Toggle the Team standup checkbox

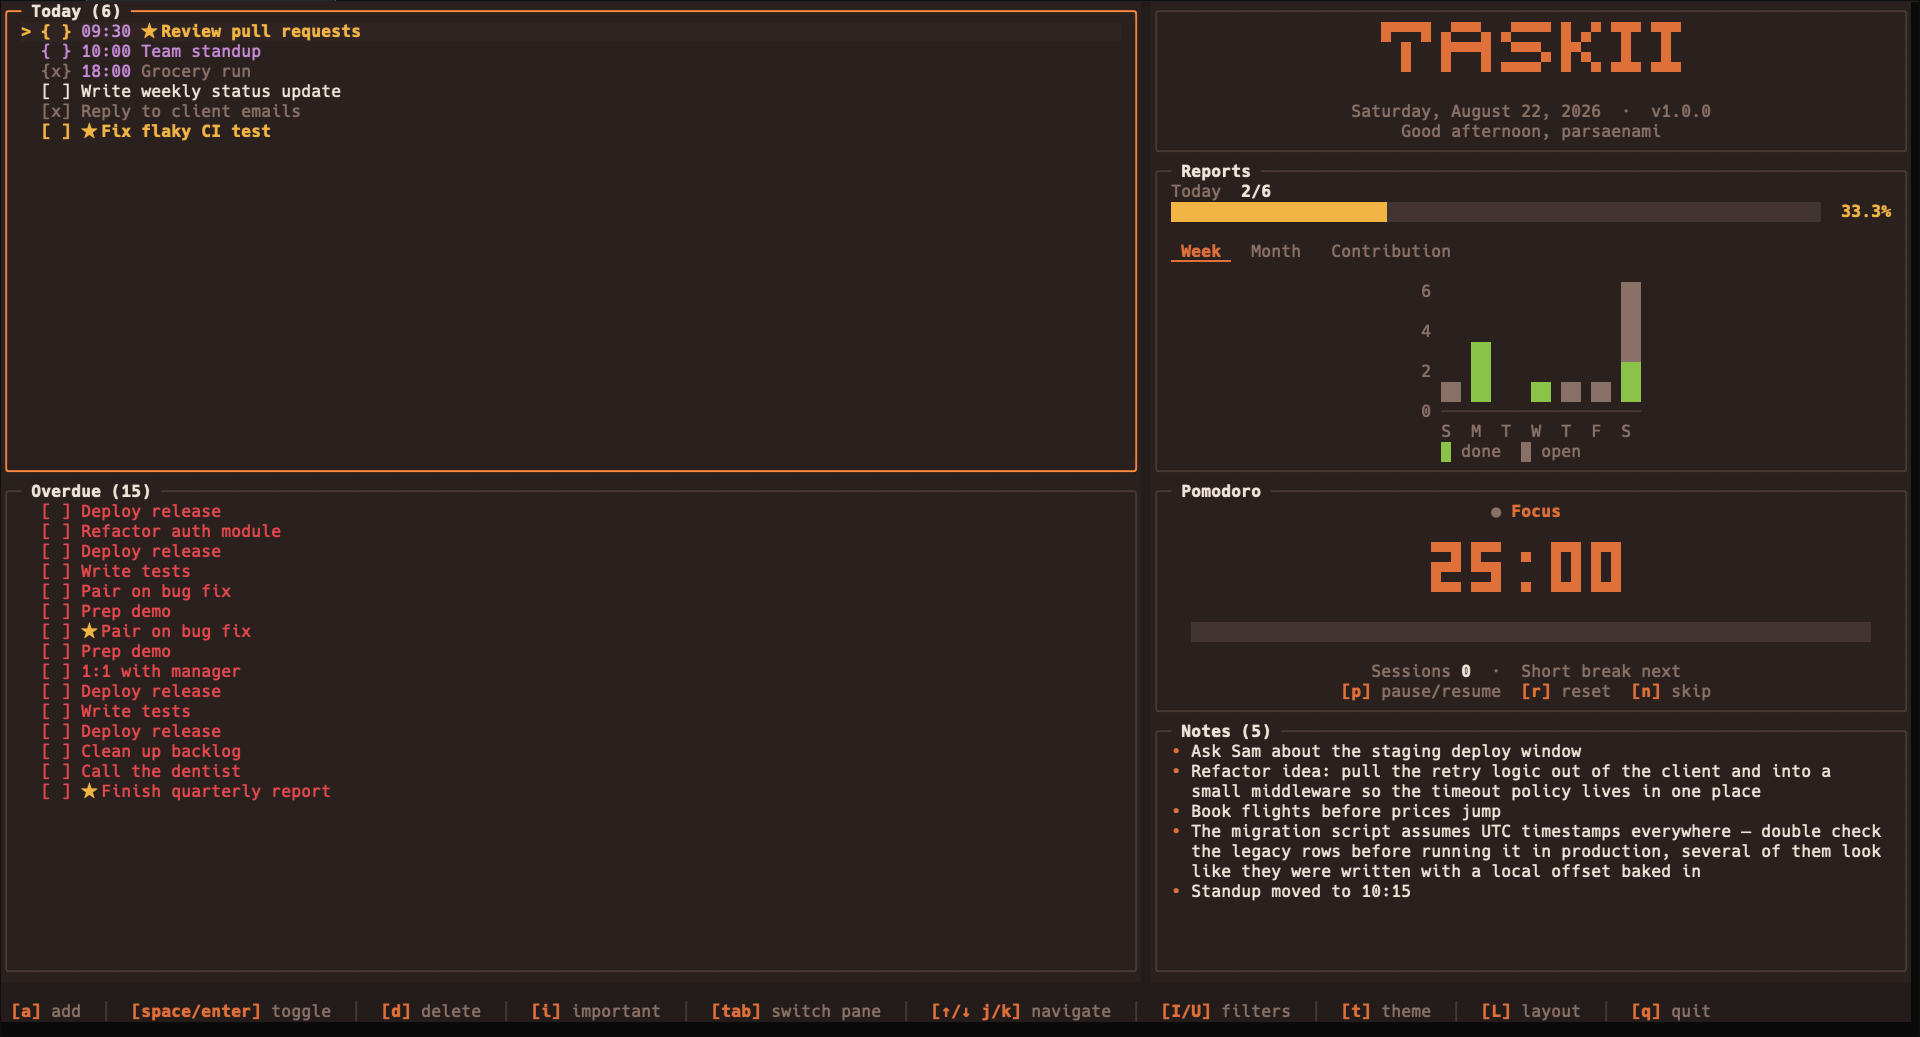pos(56,51)
